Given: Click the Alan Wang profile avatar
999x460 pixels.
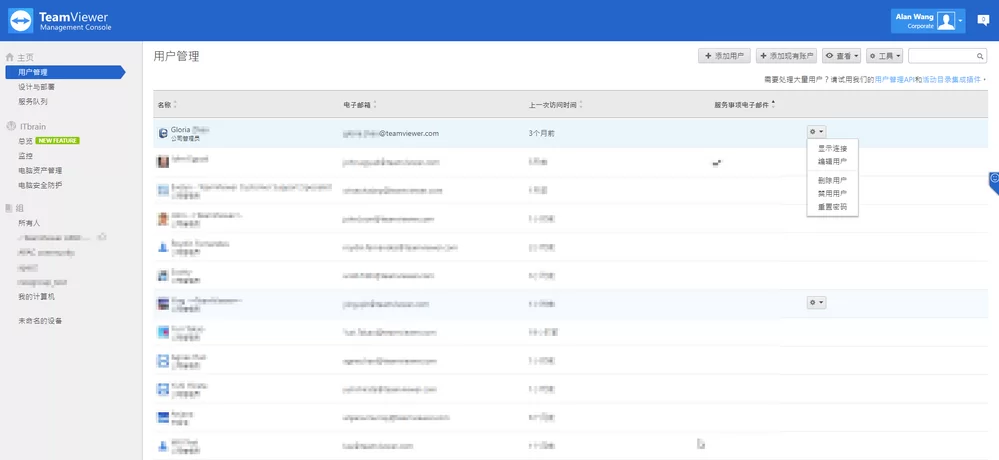Looking at the screenshot, I should coord(945,20).
